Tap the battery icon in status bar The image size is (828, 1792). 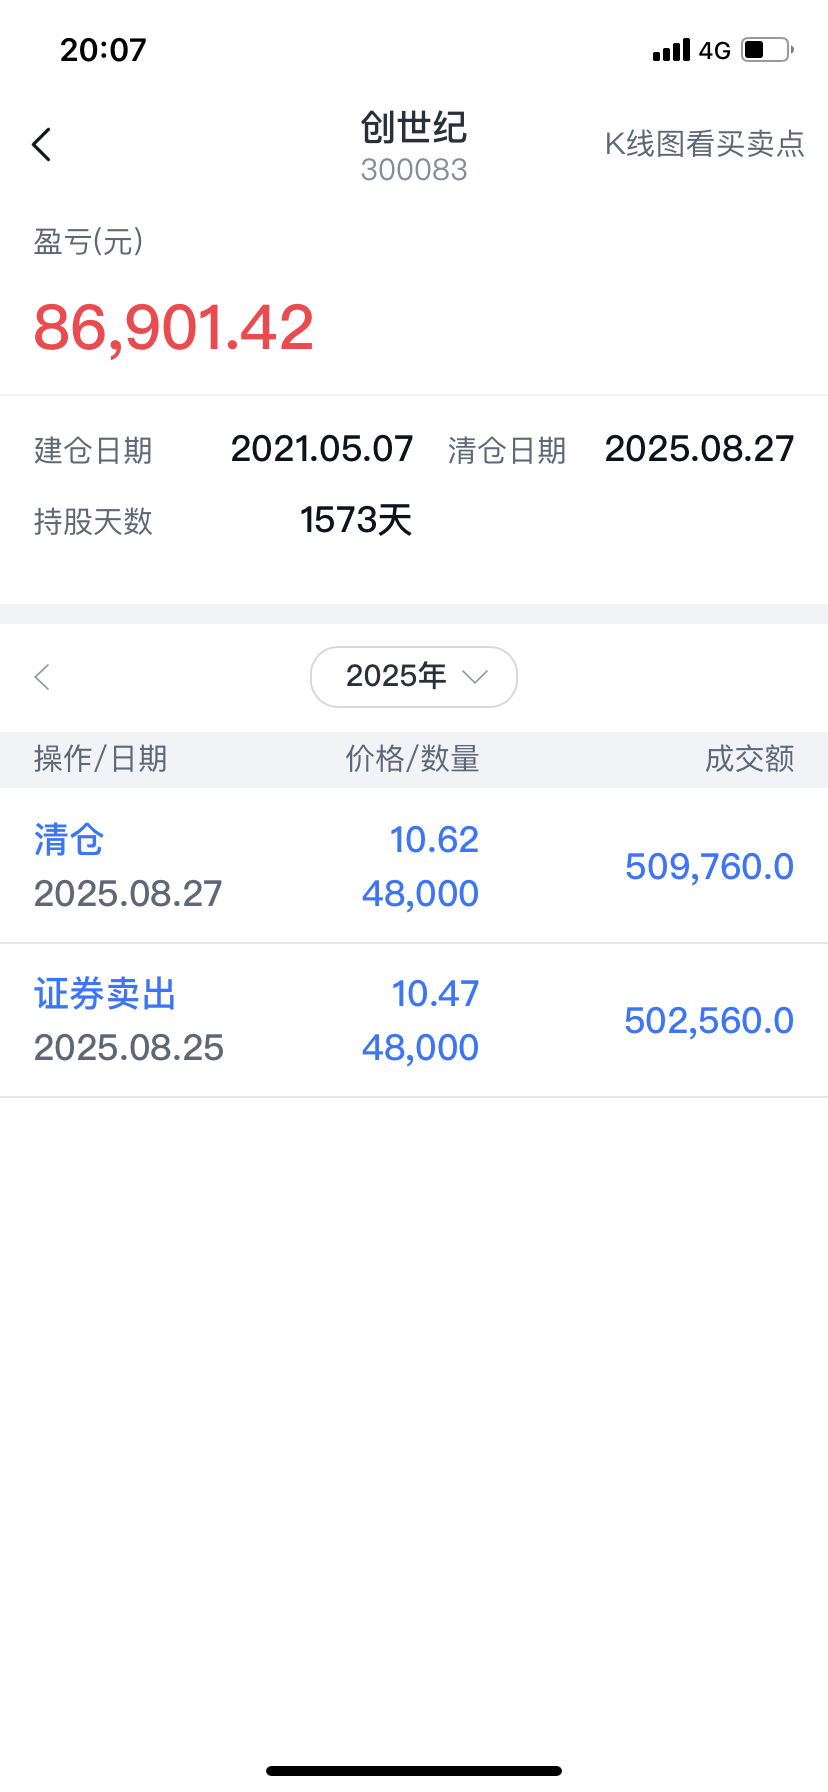pyautogui.click(x=767, y=49)
